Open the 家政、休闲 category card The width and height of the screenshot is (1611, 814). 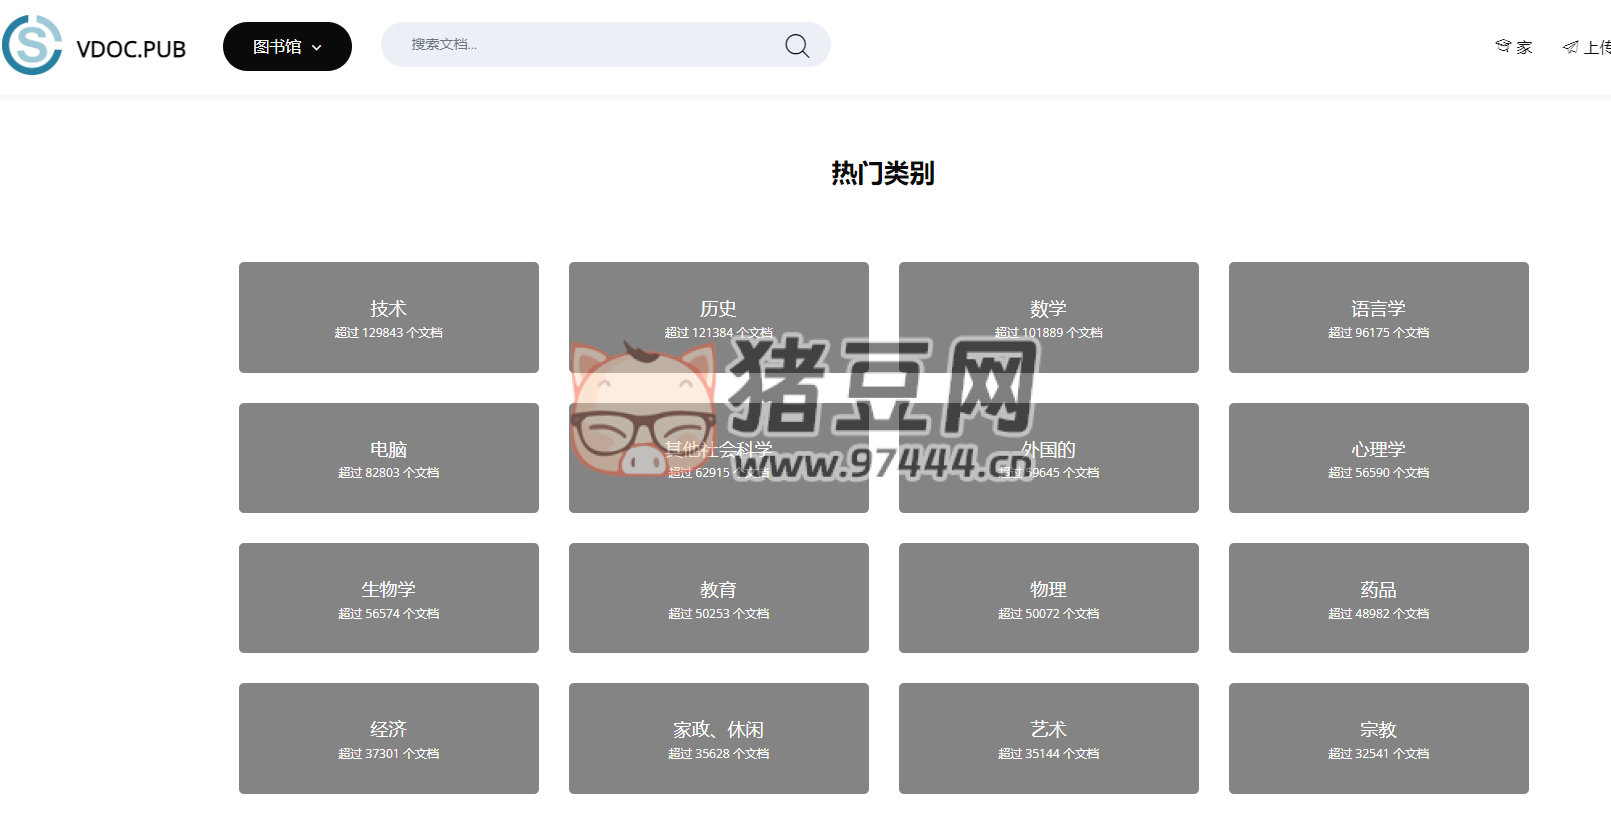719,738
